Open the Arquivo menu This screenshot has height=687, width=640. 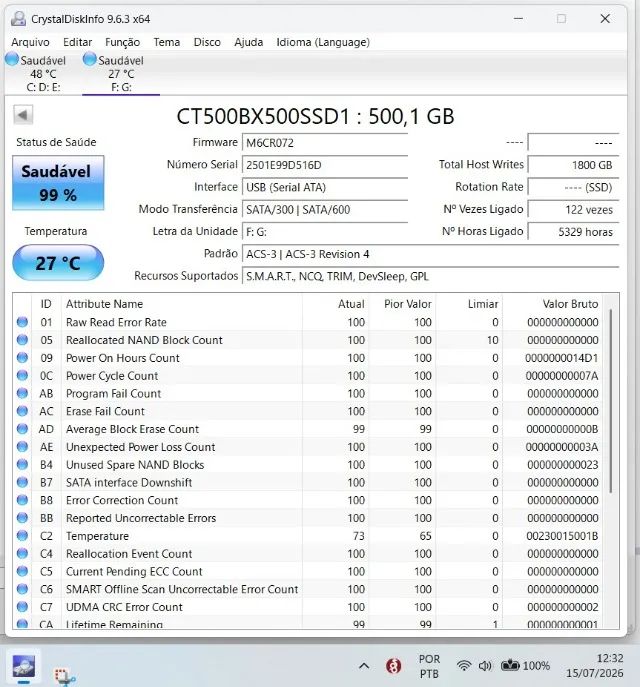(x=30, y=42)
